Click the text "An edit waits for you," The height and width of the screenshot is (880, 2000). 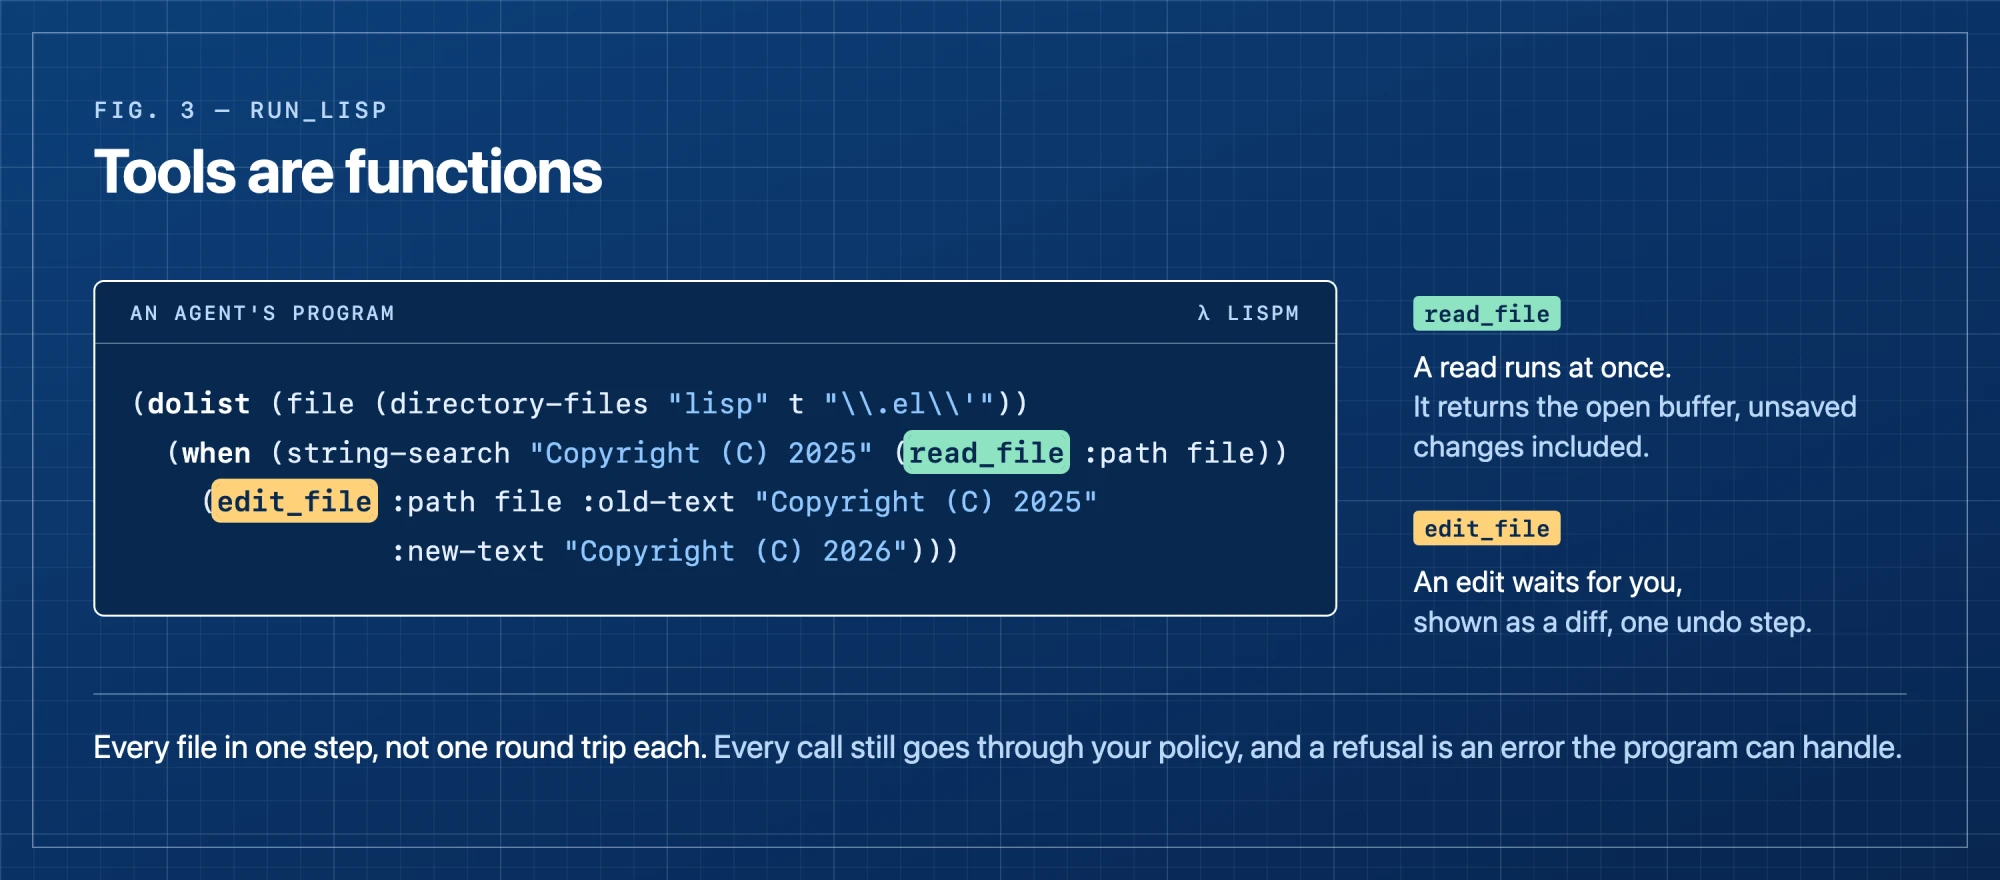tap(1548, 582)
